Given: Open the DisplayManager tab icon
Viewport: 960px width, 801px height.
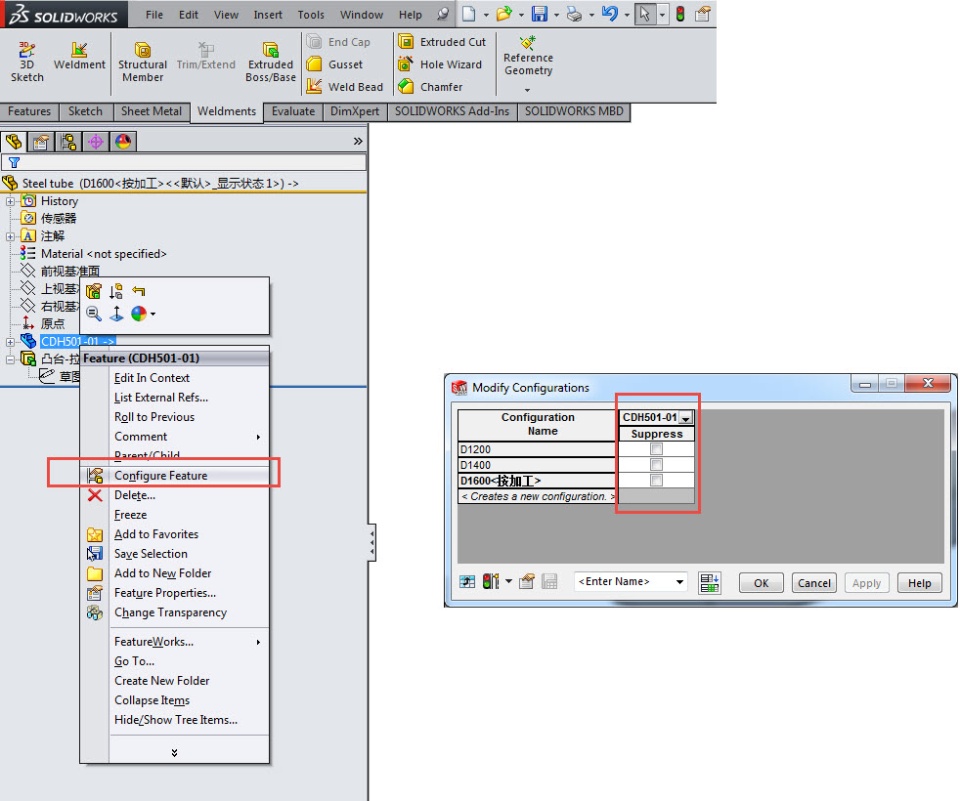Looking at the screenshot, I should click(123, 141).
